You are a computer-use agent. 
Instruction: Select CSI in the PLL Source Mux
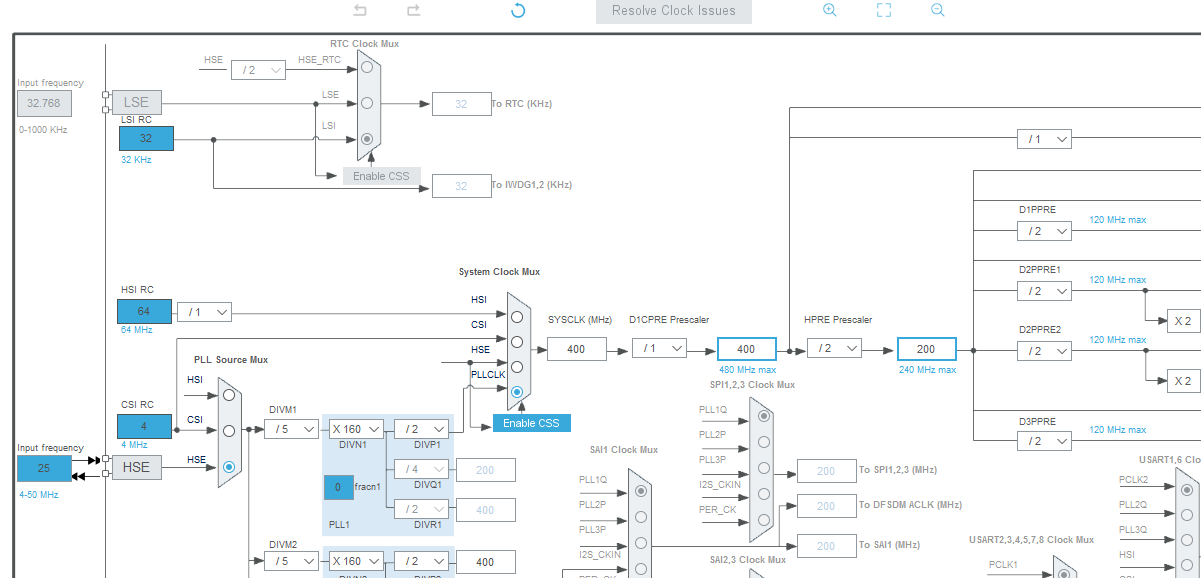[229, 431]
